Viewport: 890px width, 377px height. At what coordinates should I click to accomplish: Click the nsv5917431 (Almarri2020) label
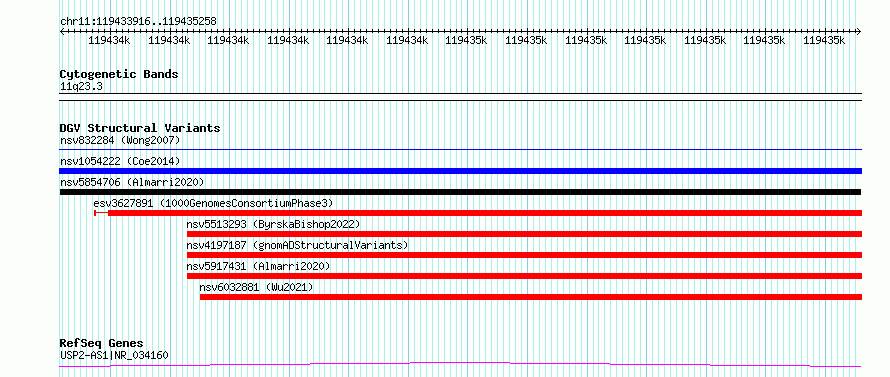point(258,266)
